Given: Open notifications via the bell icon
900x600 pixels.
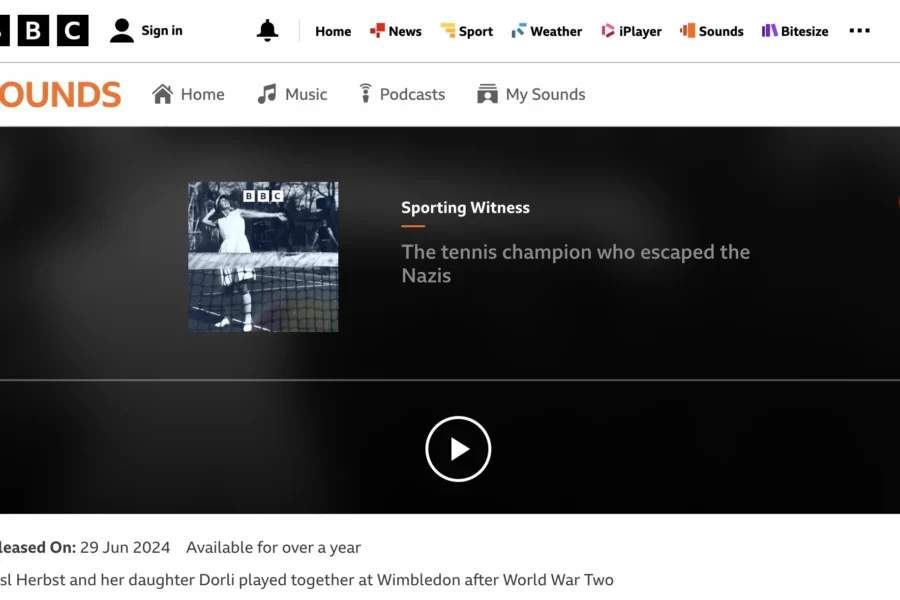Looking at the screenshot, I should (267, 30).
